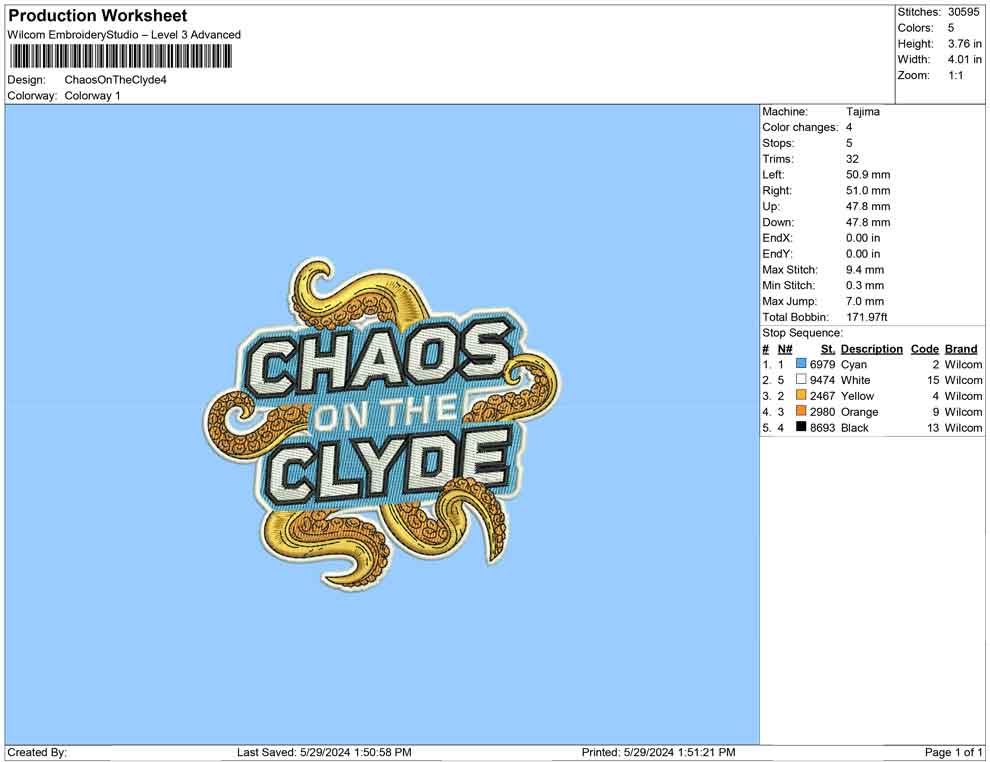
Task: Click the Stitches count value 30595
Action: coord(965,12)
